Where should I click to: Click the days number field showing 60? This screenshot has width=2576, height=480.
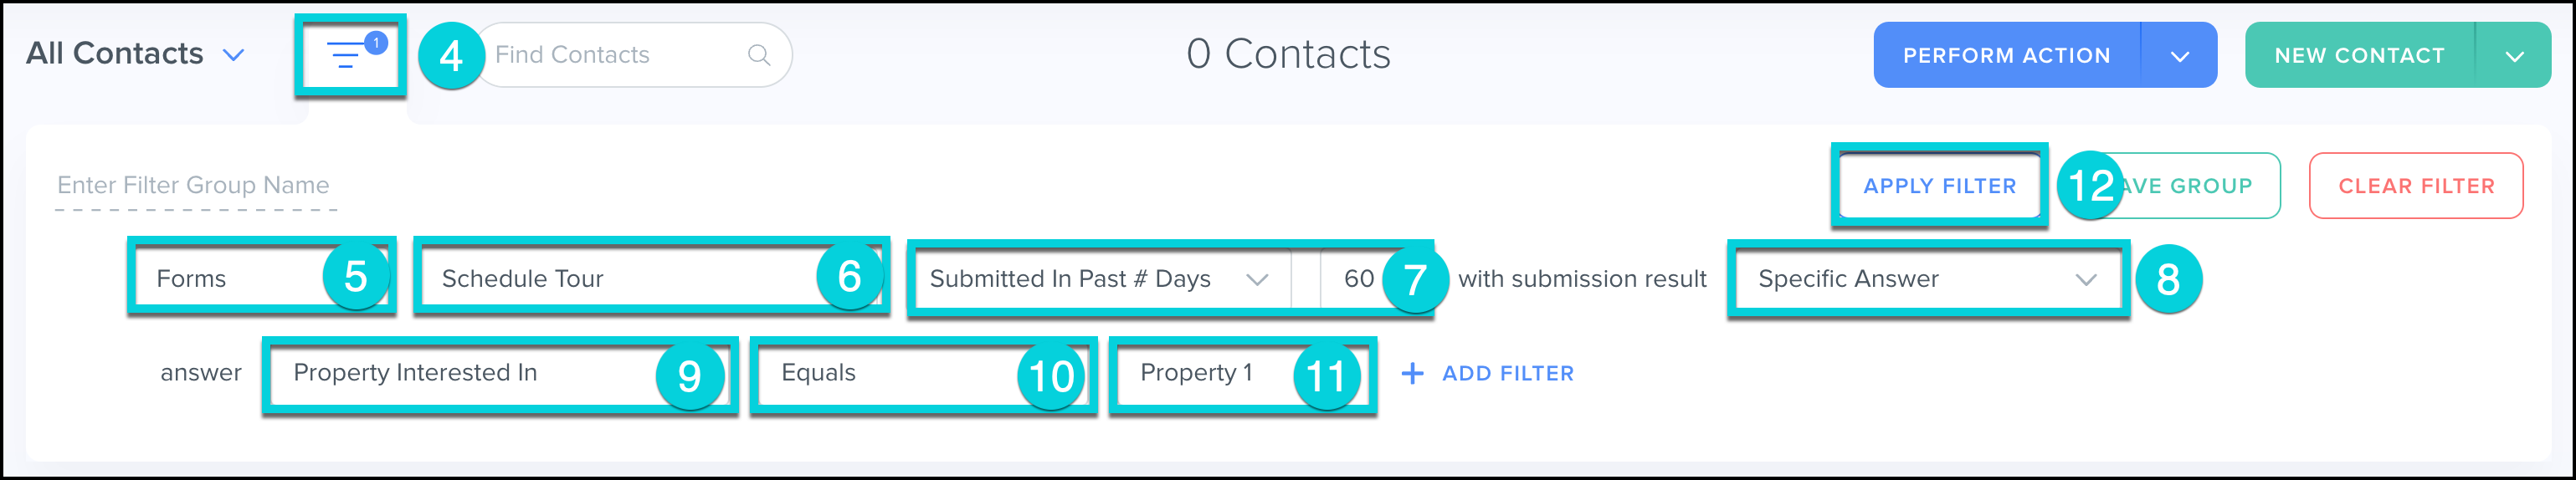[1354, 279]
